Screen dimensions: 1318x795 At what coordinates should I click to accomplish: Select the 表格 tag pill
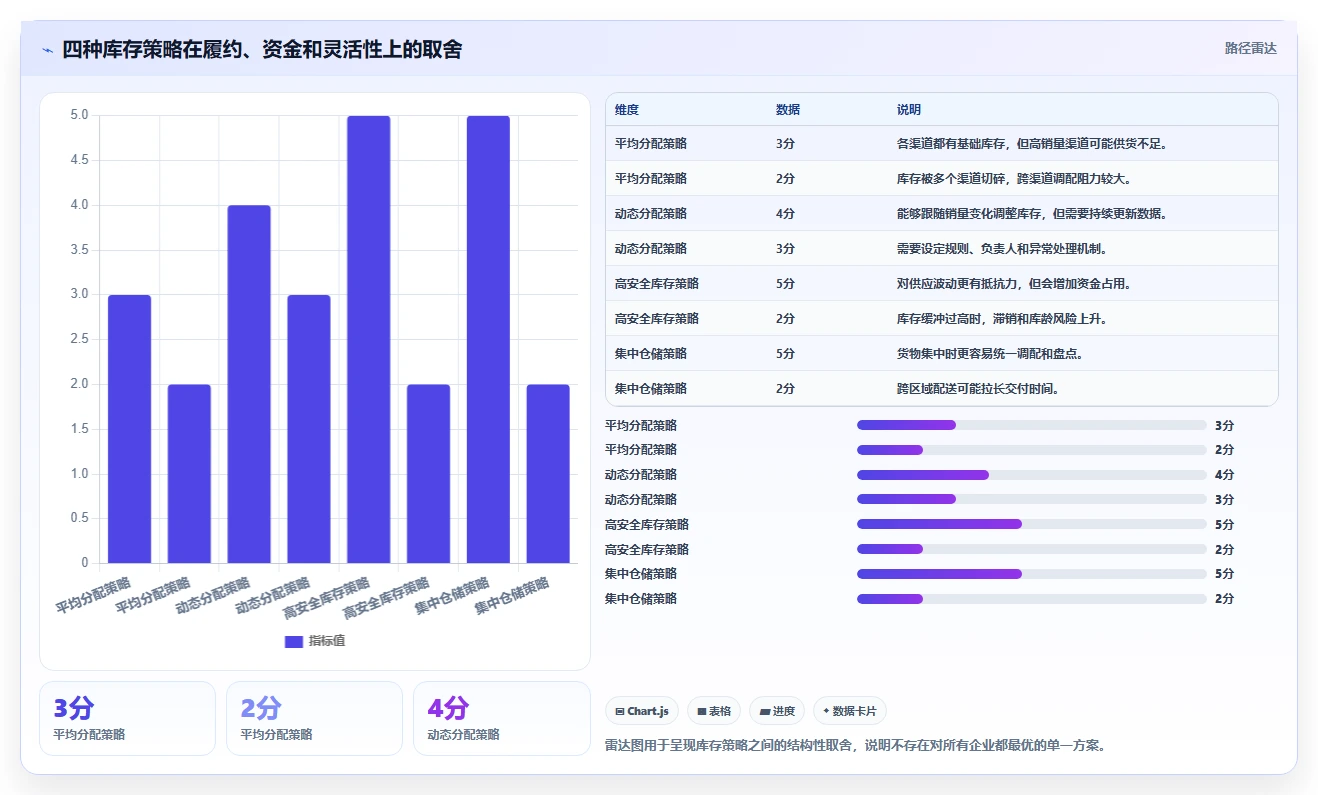[714, 711]
